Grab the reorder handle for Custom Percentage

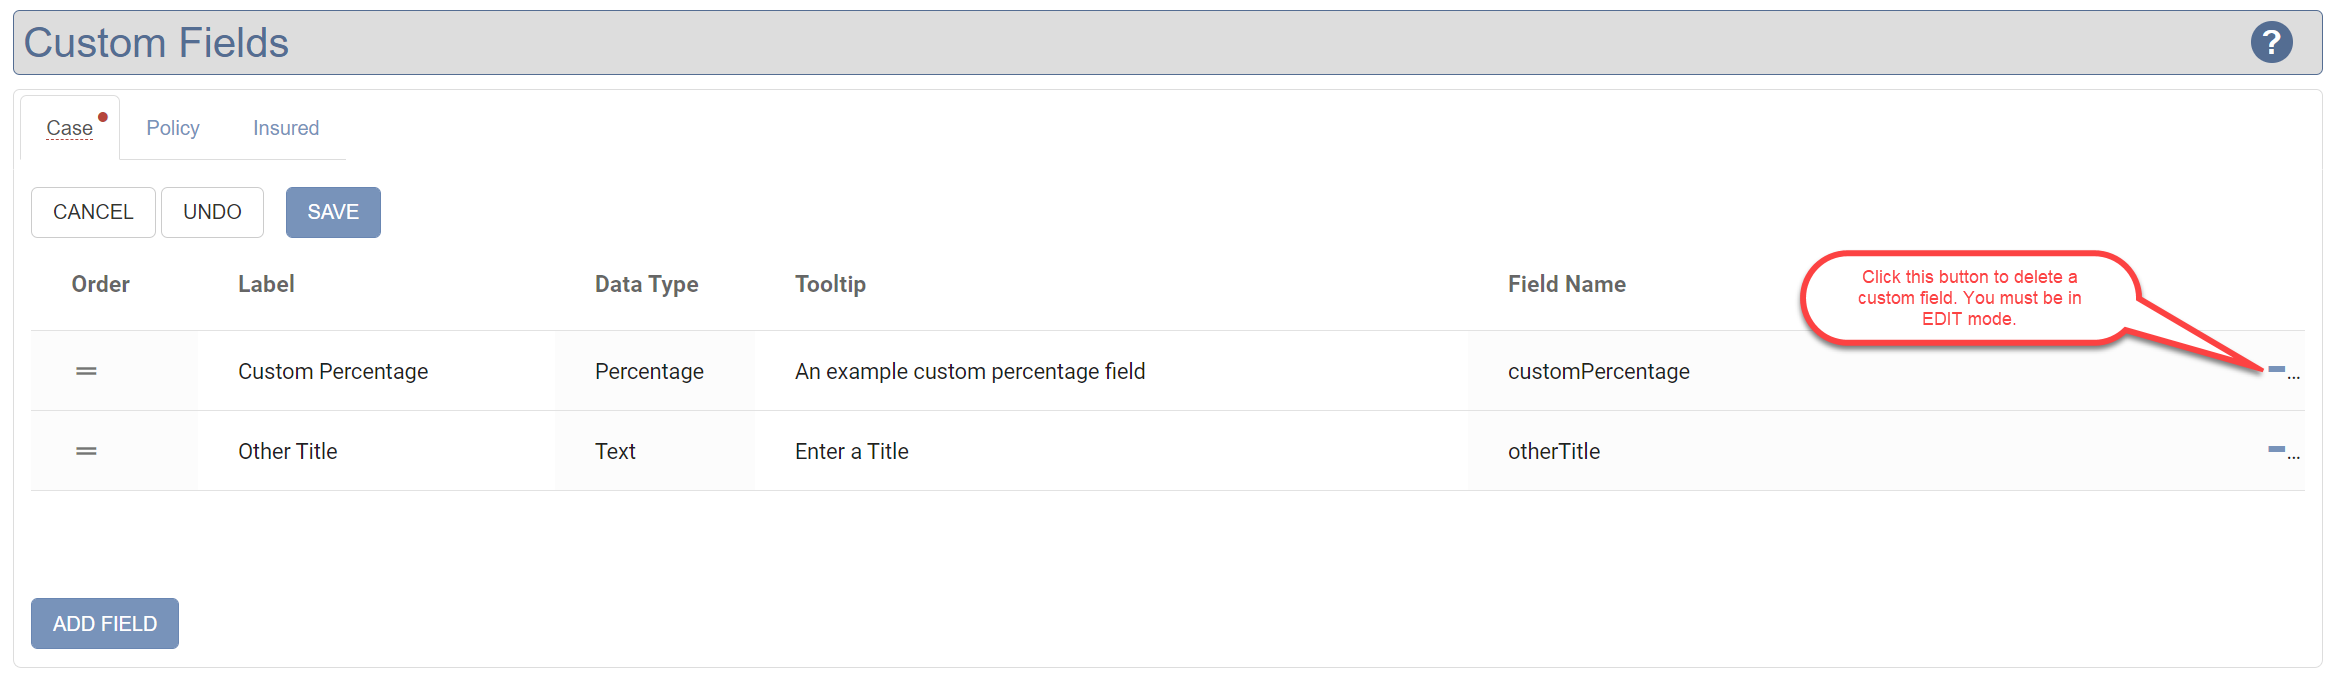point(87,371)
